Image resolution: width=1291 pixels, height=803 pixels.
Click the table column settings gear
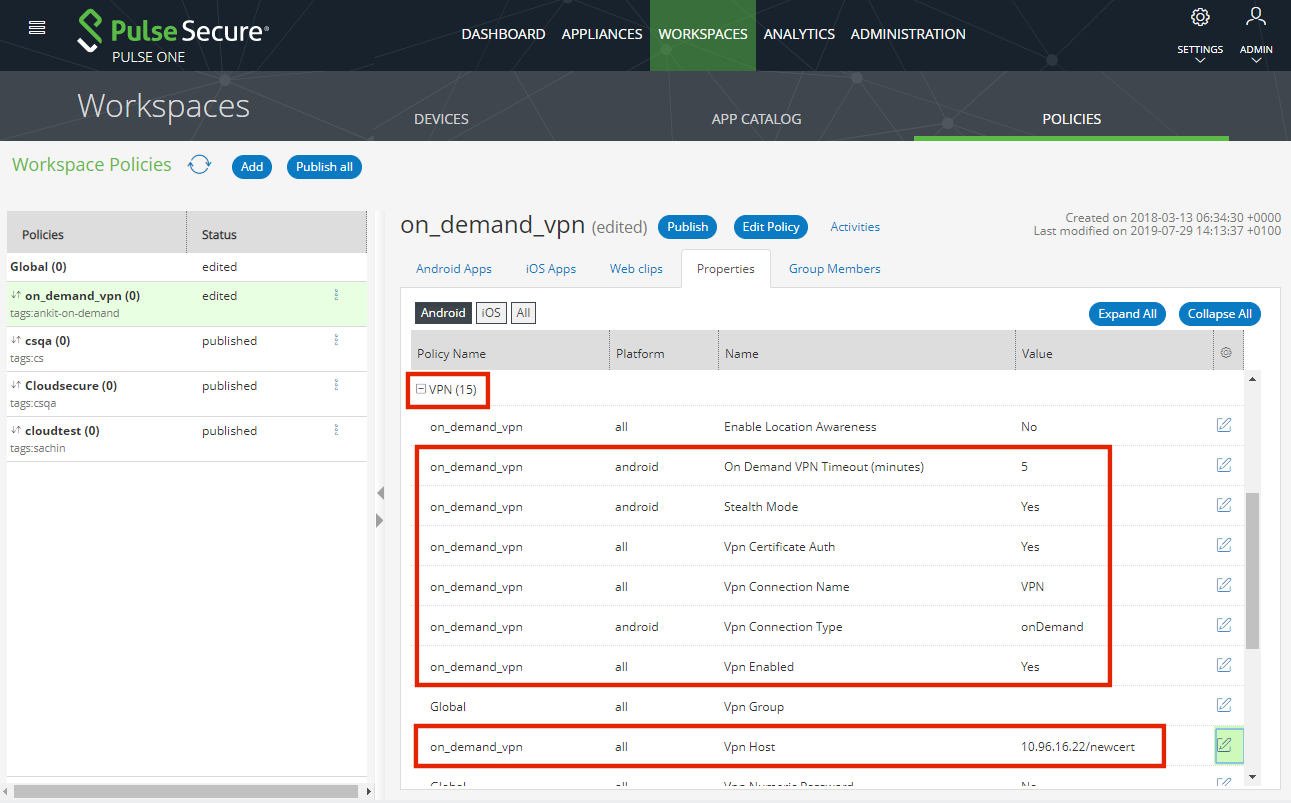point(1226,353)
